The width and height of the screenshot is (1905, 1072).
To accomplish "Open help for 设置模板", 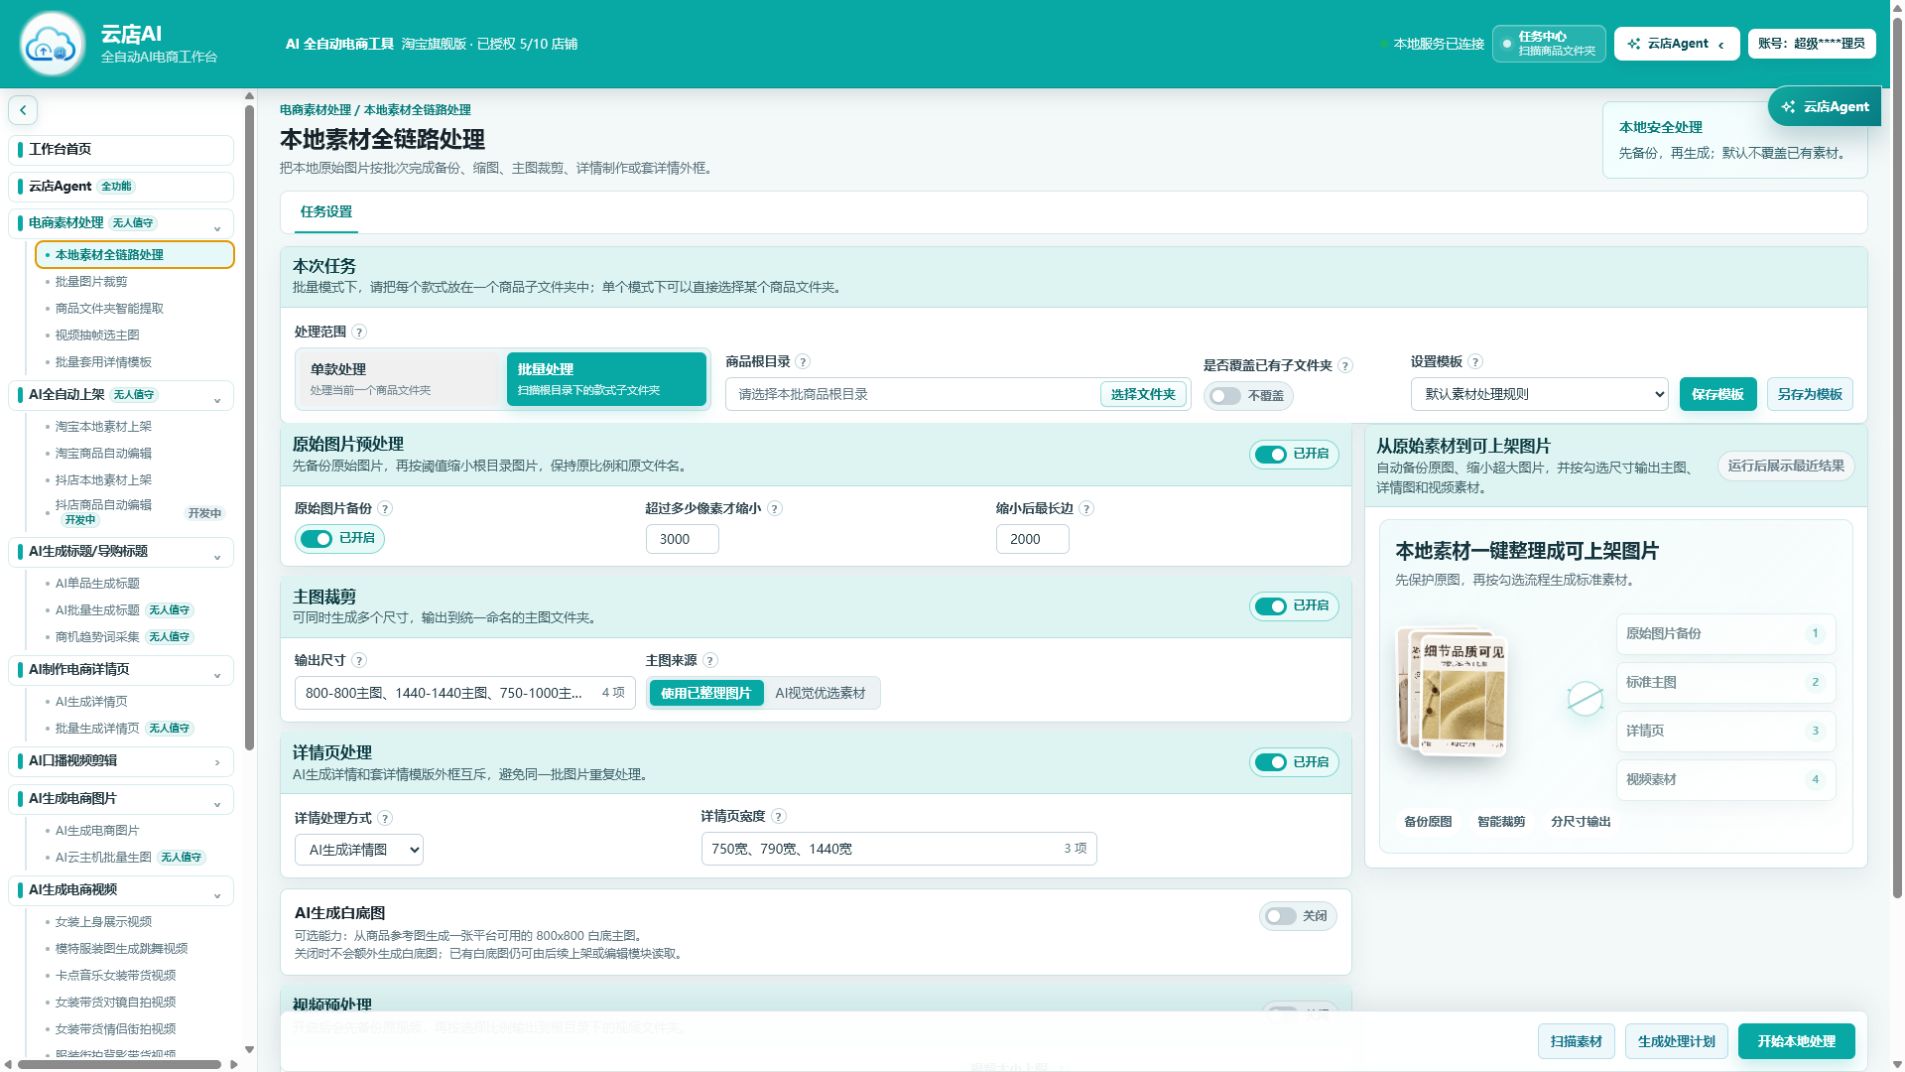I will [1475, 362].
